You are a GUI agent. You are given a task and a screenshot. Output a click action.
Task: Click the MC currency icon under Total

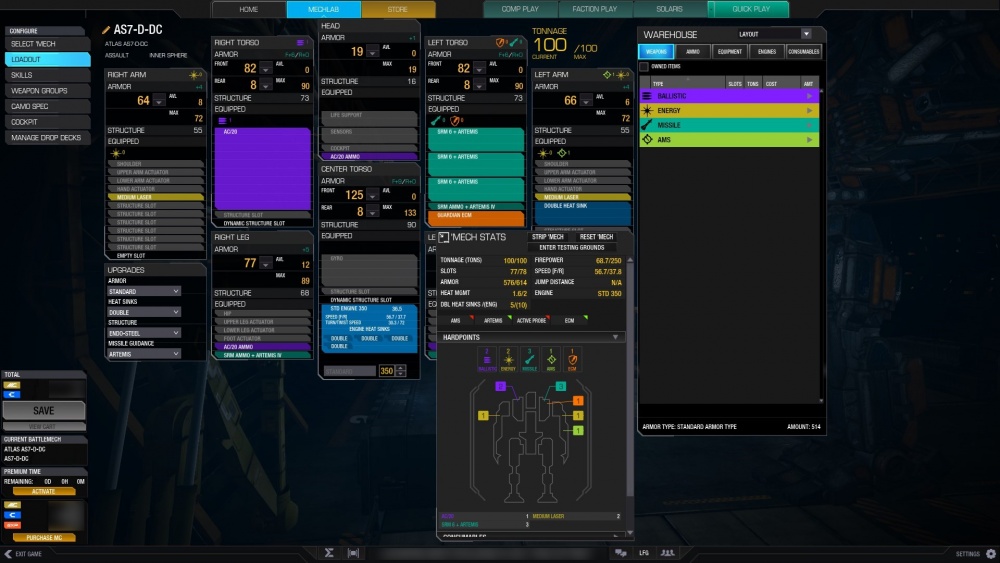[x=11, y=385]
